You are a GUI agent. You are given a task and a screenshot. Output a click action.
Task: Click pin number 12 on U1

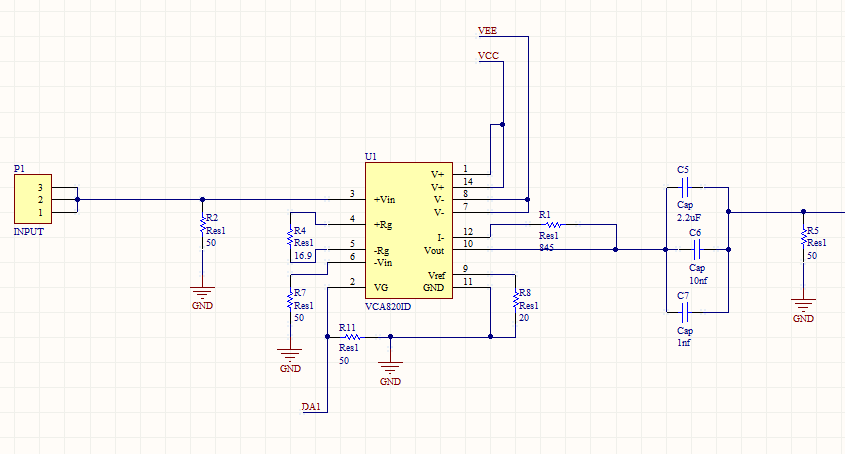click(x=467, y=231)
